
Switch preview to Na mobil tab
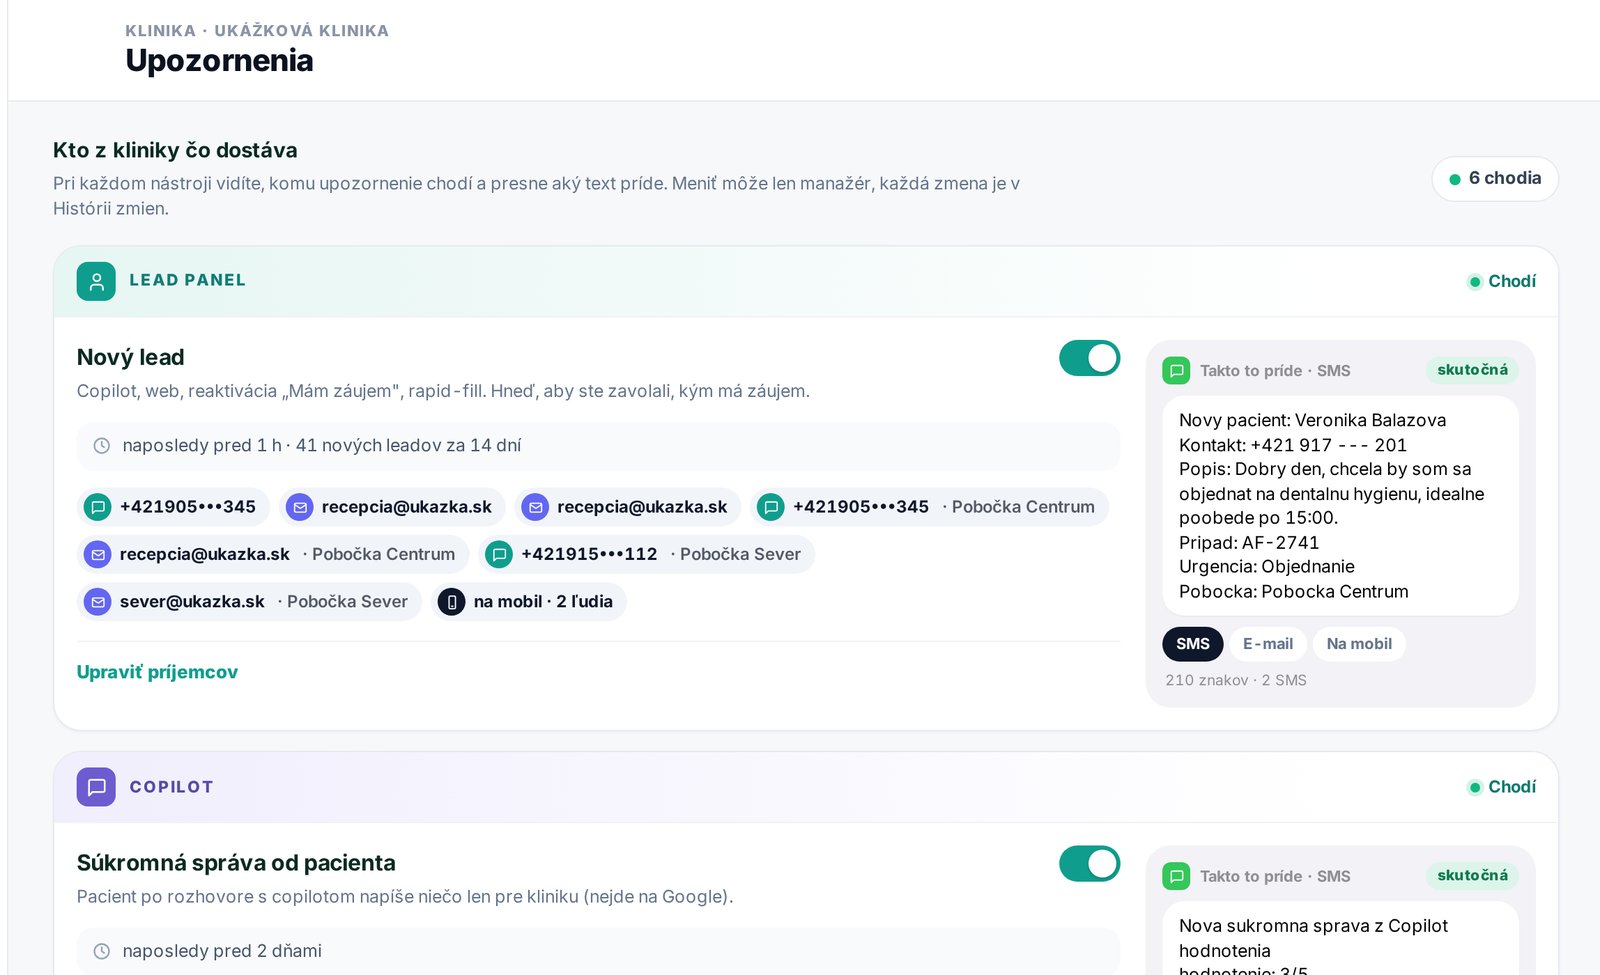tap(1359, 644)
